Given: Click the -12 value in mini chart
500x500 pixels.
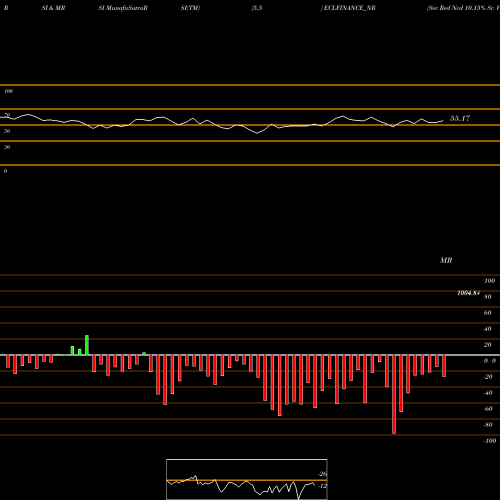Looking at the screenshot, I should click(323, 486).
